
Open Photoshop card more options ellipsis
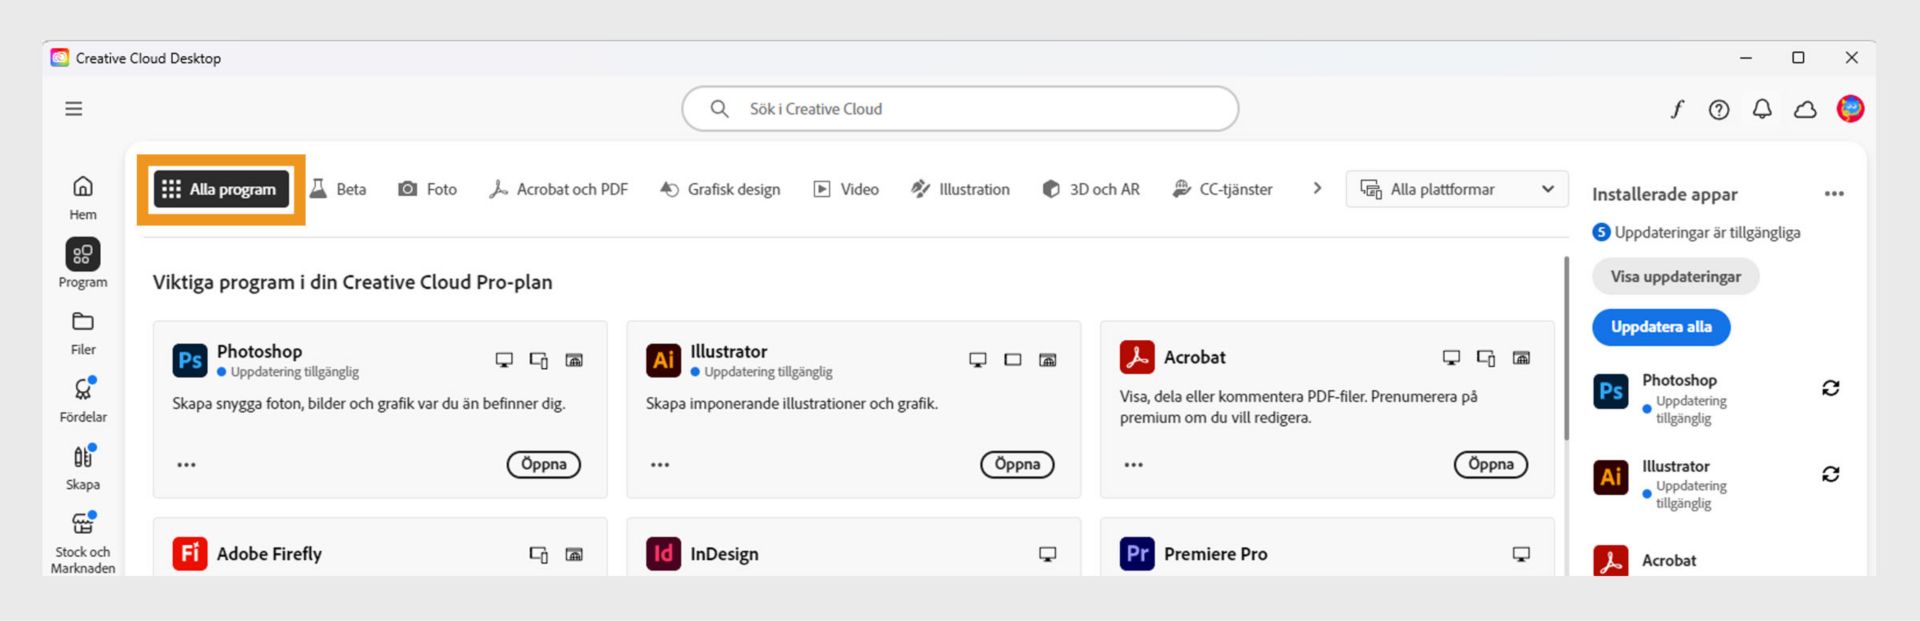pos(187,465)
